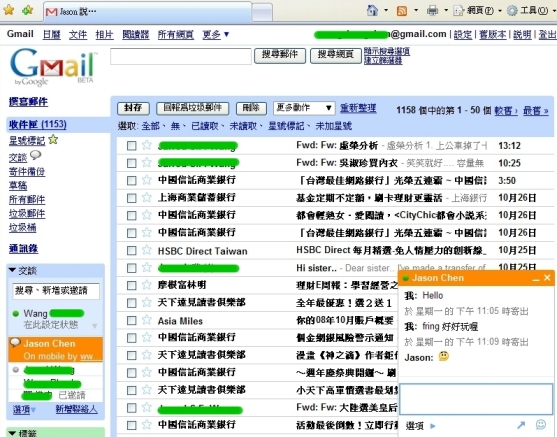
Task: Star the Fwd: Fw: 虛榮分析 email
Action: [146, 145]
